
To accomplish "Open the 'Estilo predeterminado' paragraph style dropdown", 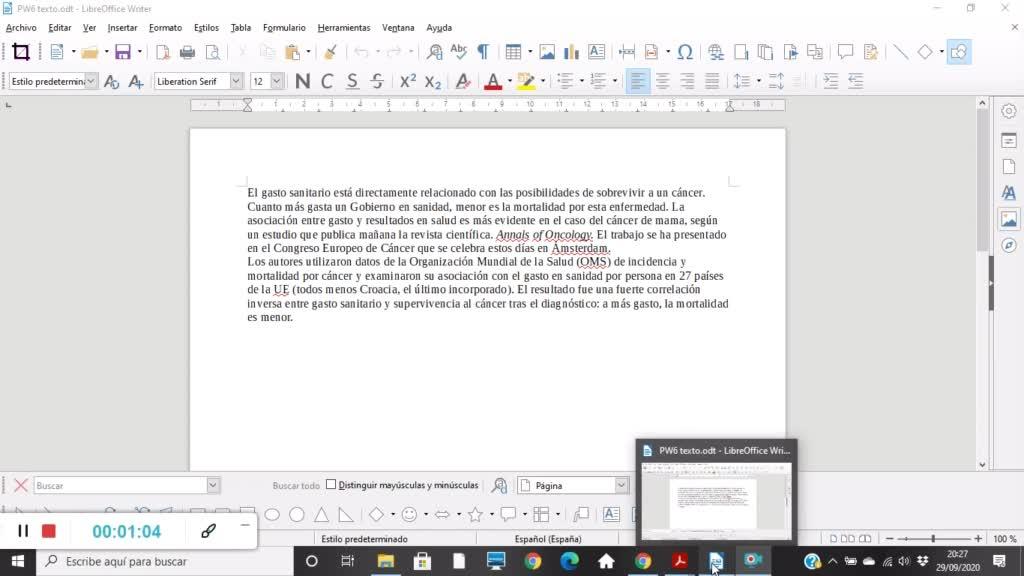I will (91, 81).
